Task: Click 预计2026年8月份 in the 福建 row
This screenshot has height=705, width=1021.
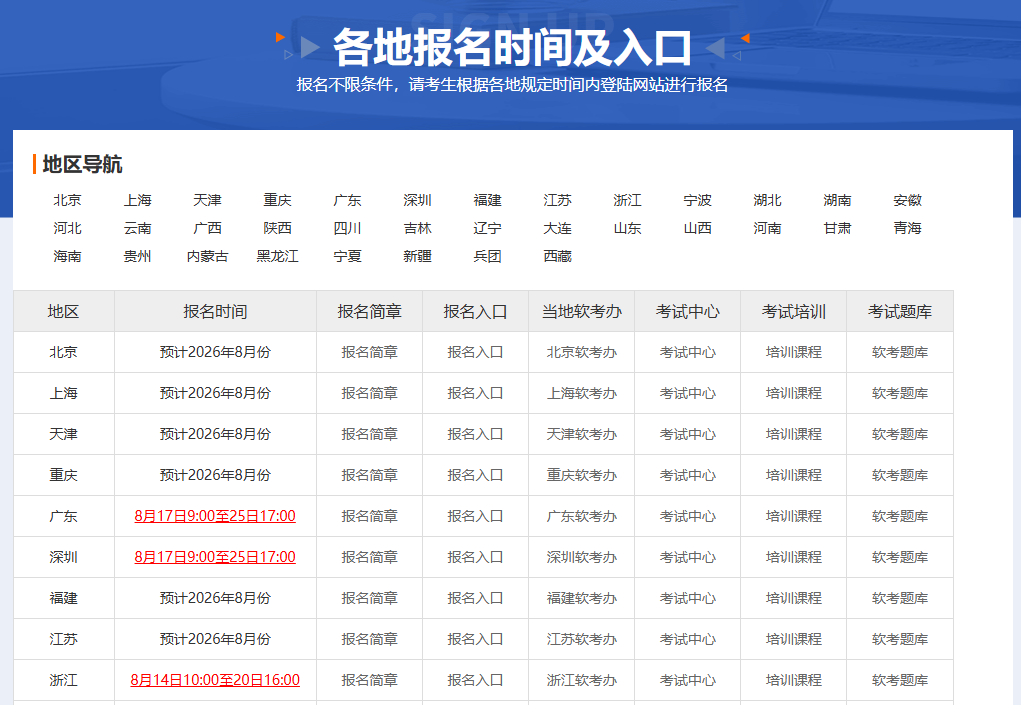Action: click(x=215, y=598)
